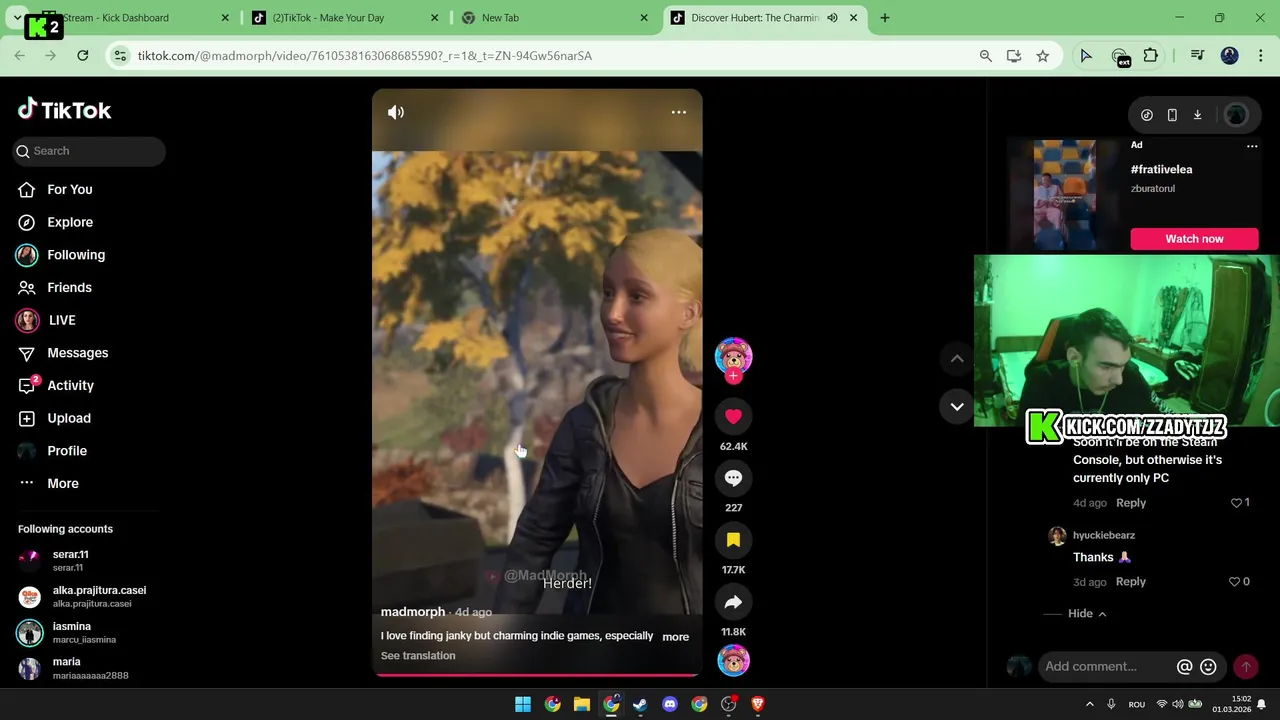The width and height of the screenshot is (1280, 720).
Task: Open the Chrome extensions puzzle icon
Action: coord(1151,56)
